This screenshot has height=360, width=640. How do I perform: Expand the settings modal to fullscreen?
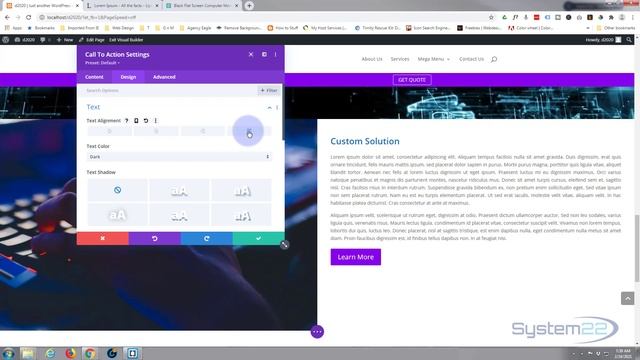pyautogui.click(x=264, y=54)
